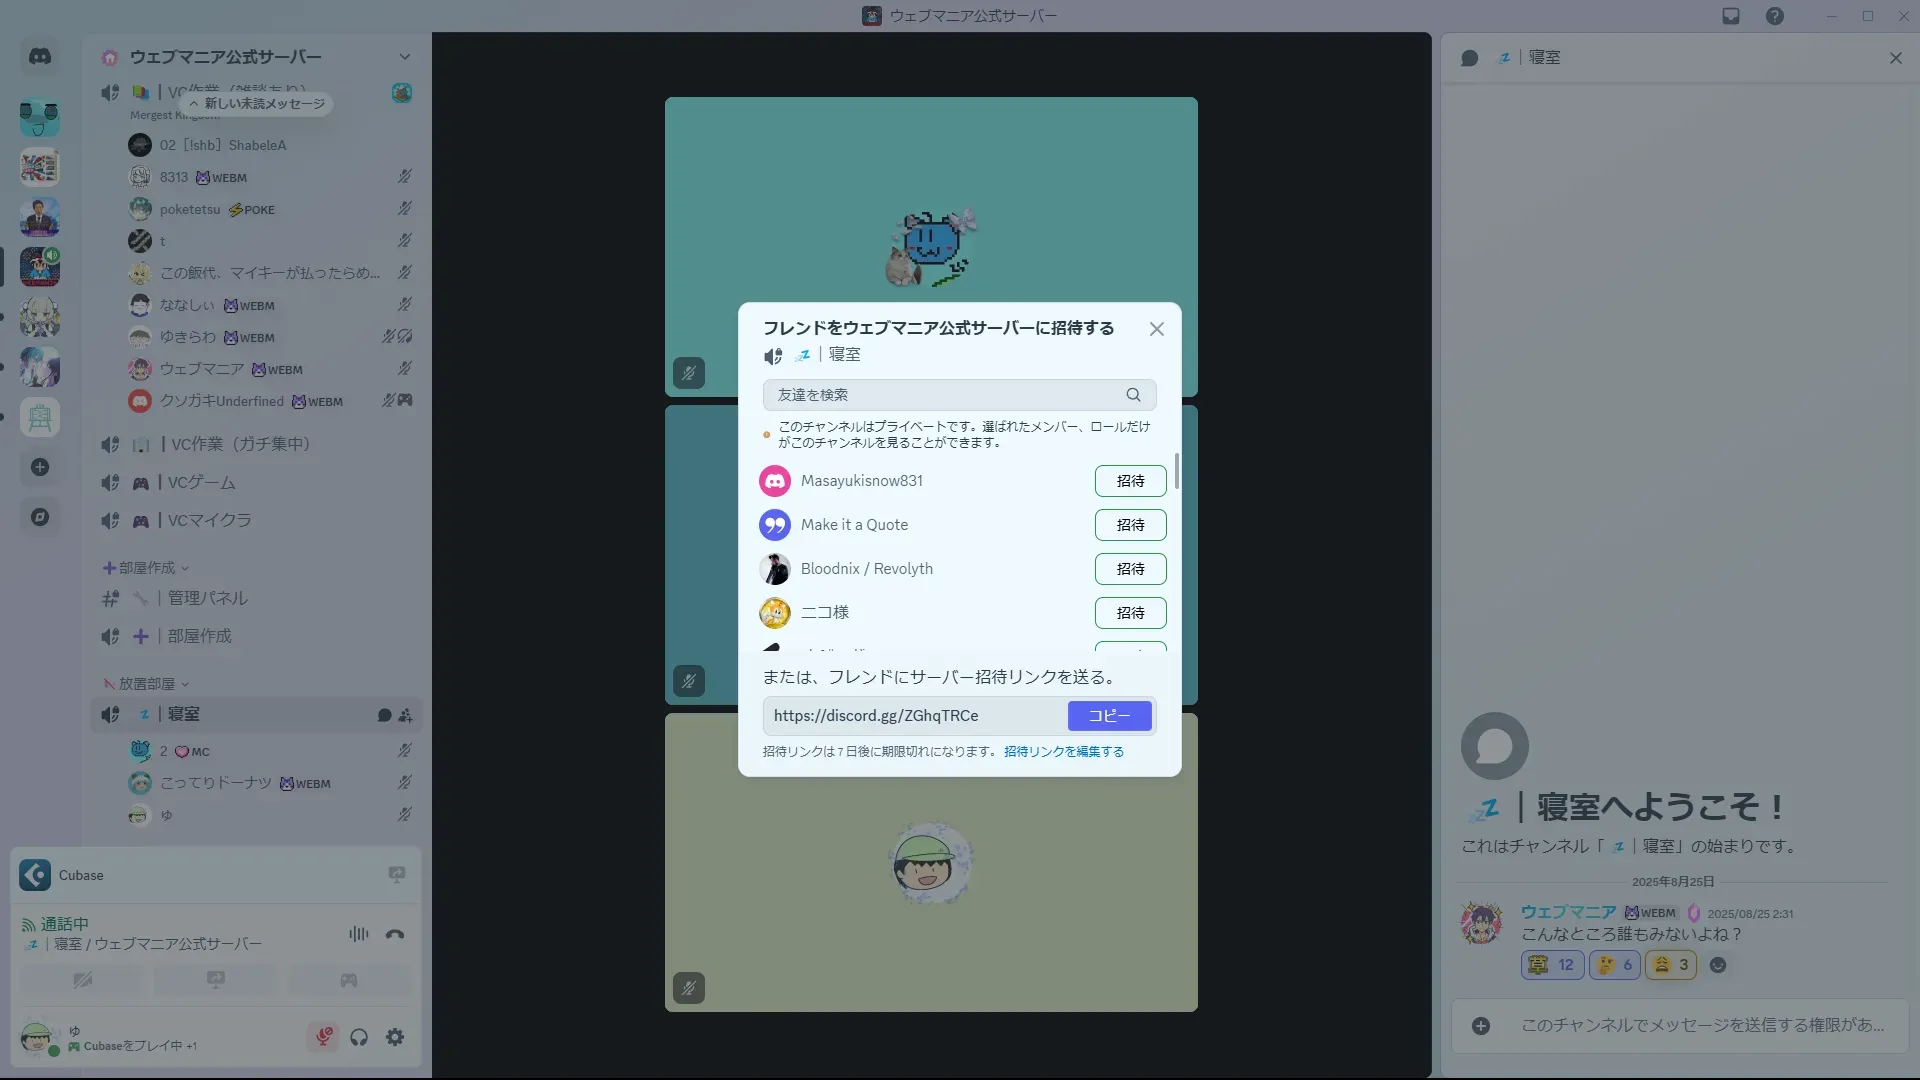Image resolution: width=1920 pixels, height=1080 pixels.
Task: Open server discovery compass icon
Action: point(40,517)
